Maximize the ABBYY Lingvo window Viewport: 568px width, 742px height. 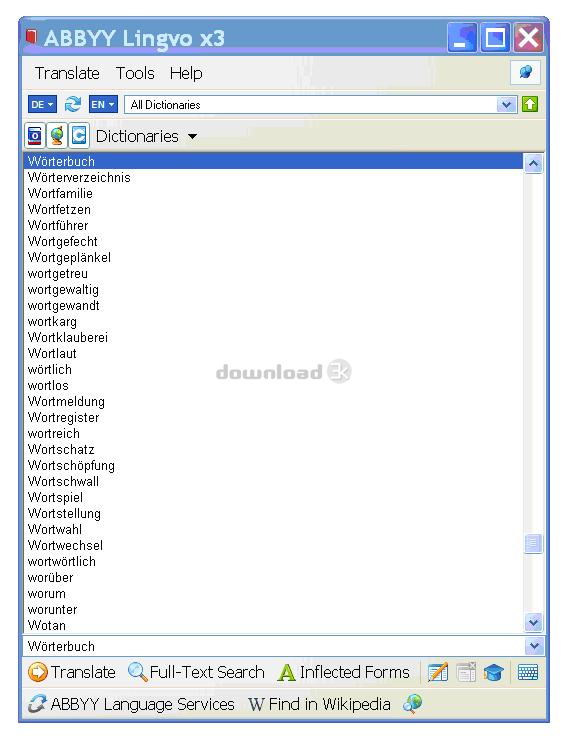pyautogui.click(x=495, y=37)
